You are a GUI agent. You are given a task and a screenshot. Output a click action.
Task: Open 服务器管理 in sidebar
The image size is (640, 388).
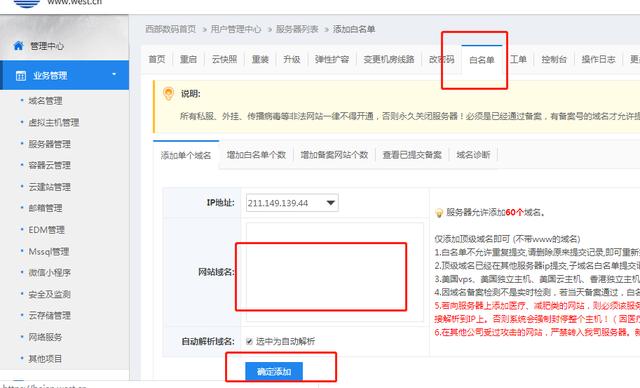49,144
